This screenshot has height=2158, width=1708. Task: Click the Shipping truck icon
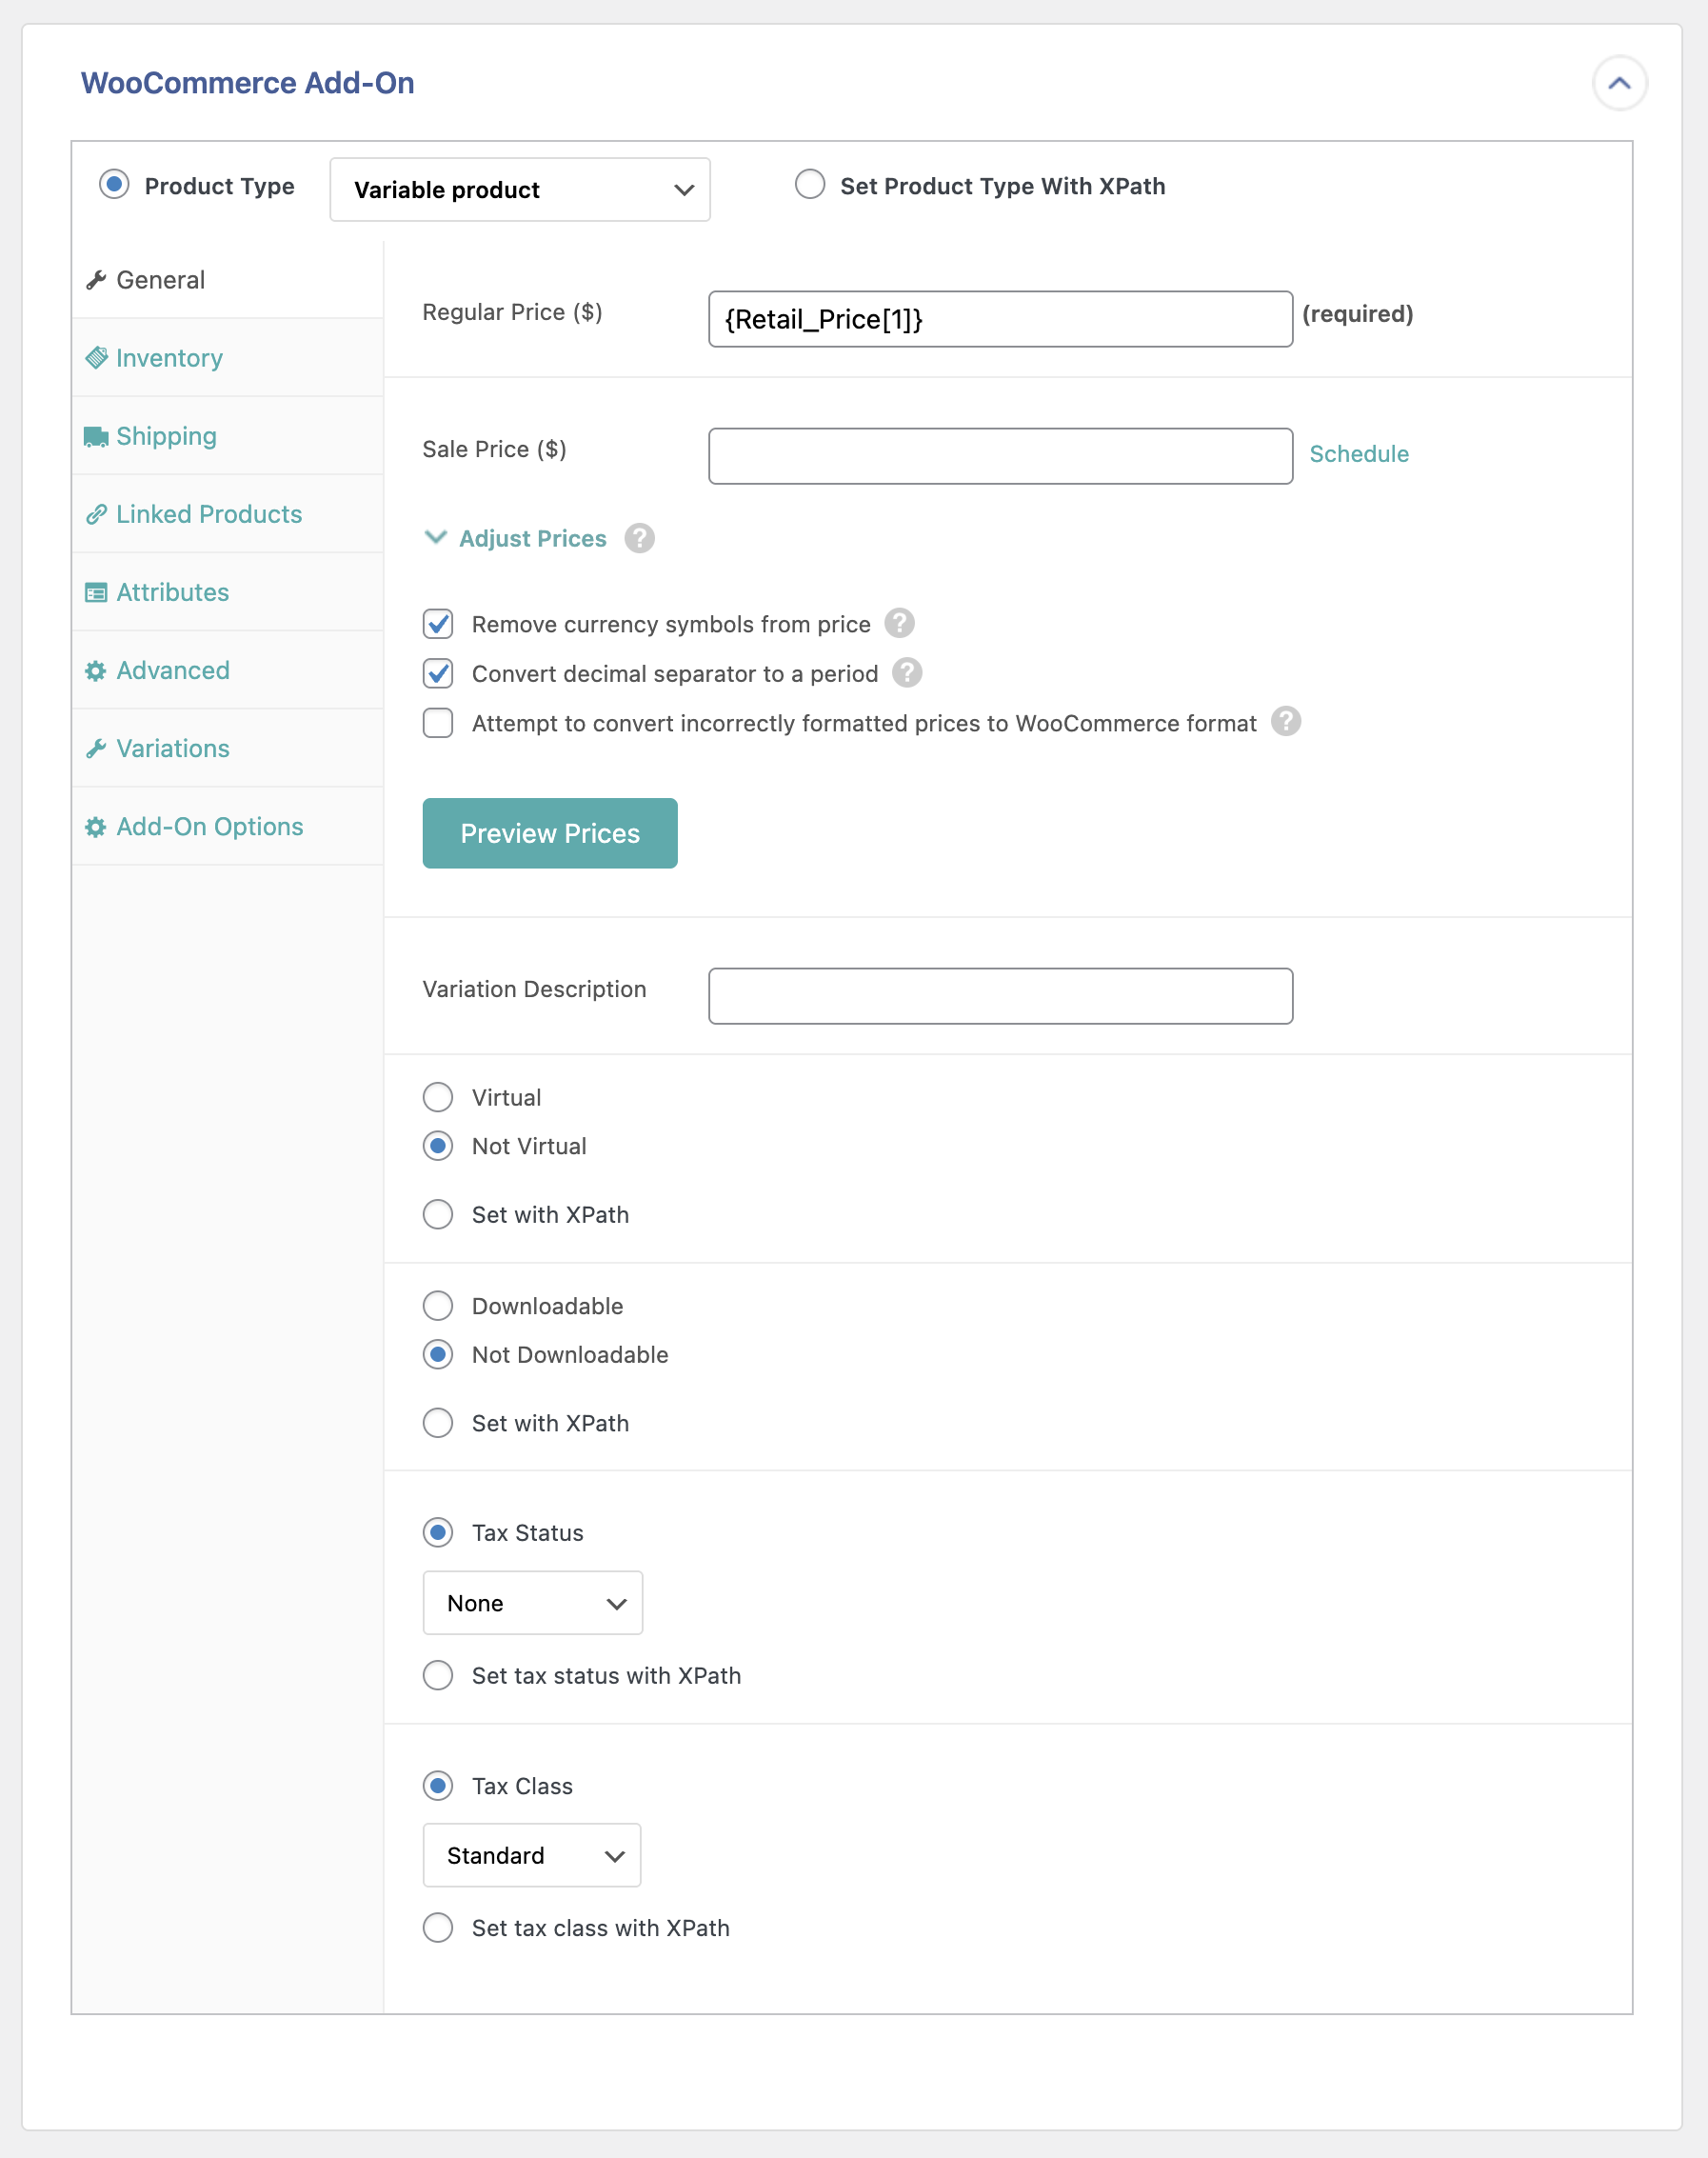coord(96,436)
